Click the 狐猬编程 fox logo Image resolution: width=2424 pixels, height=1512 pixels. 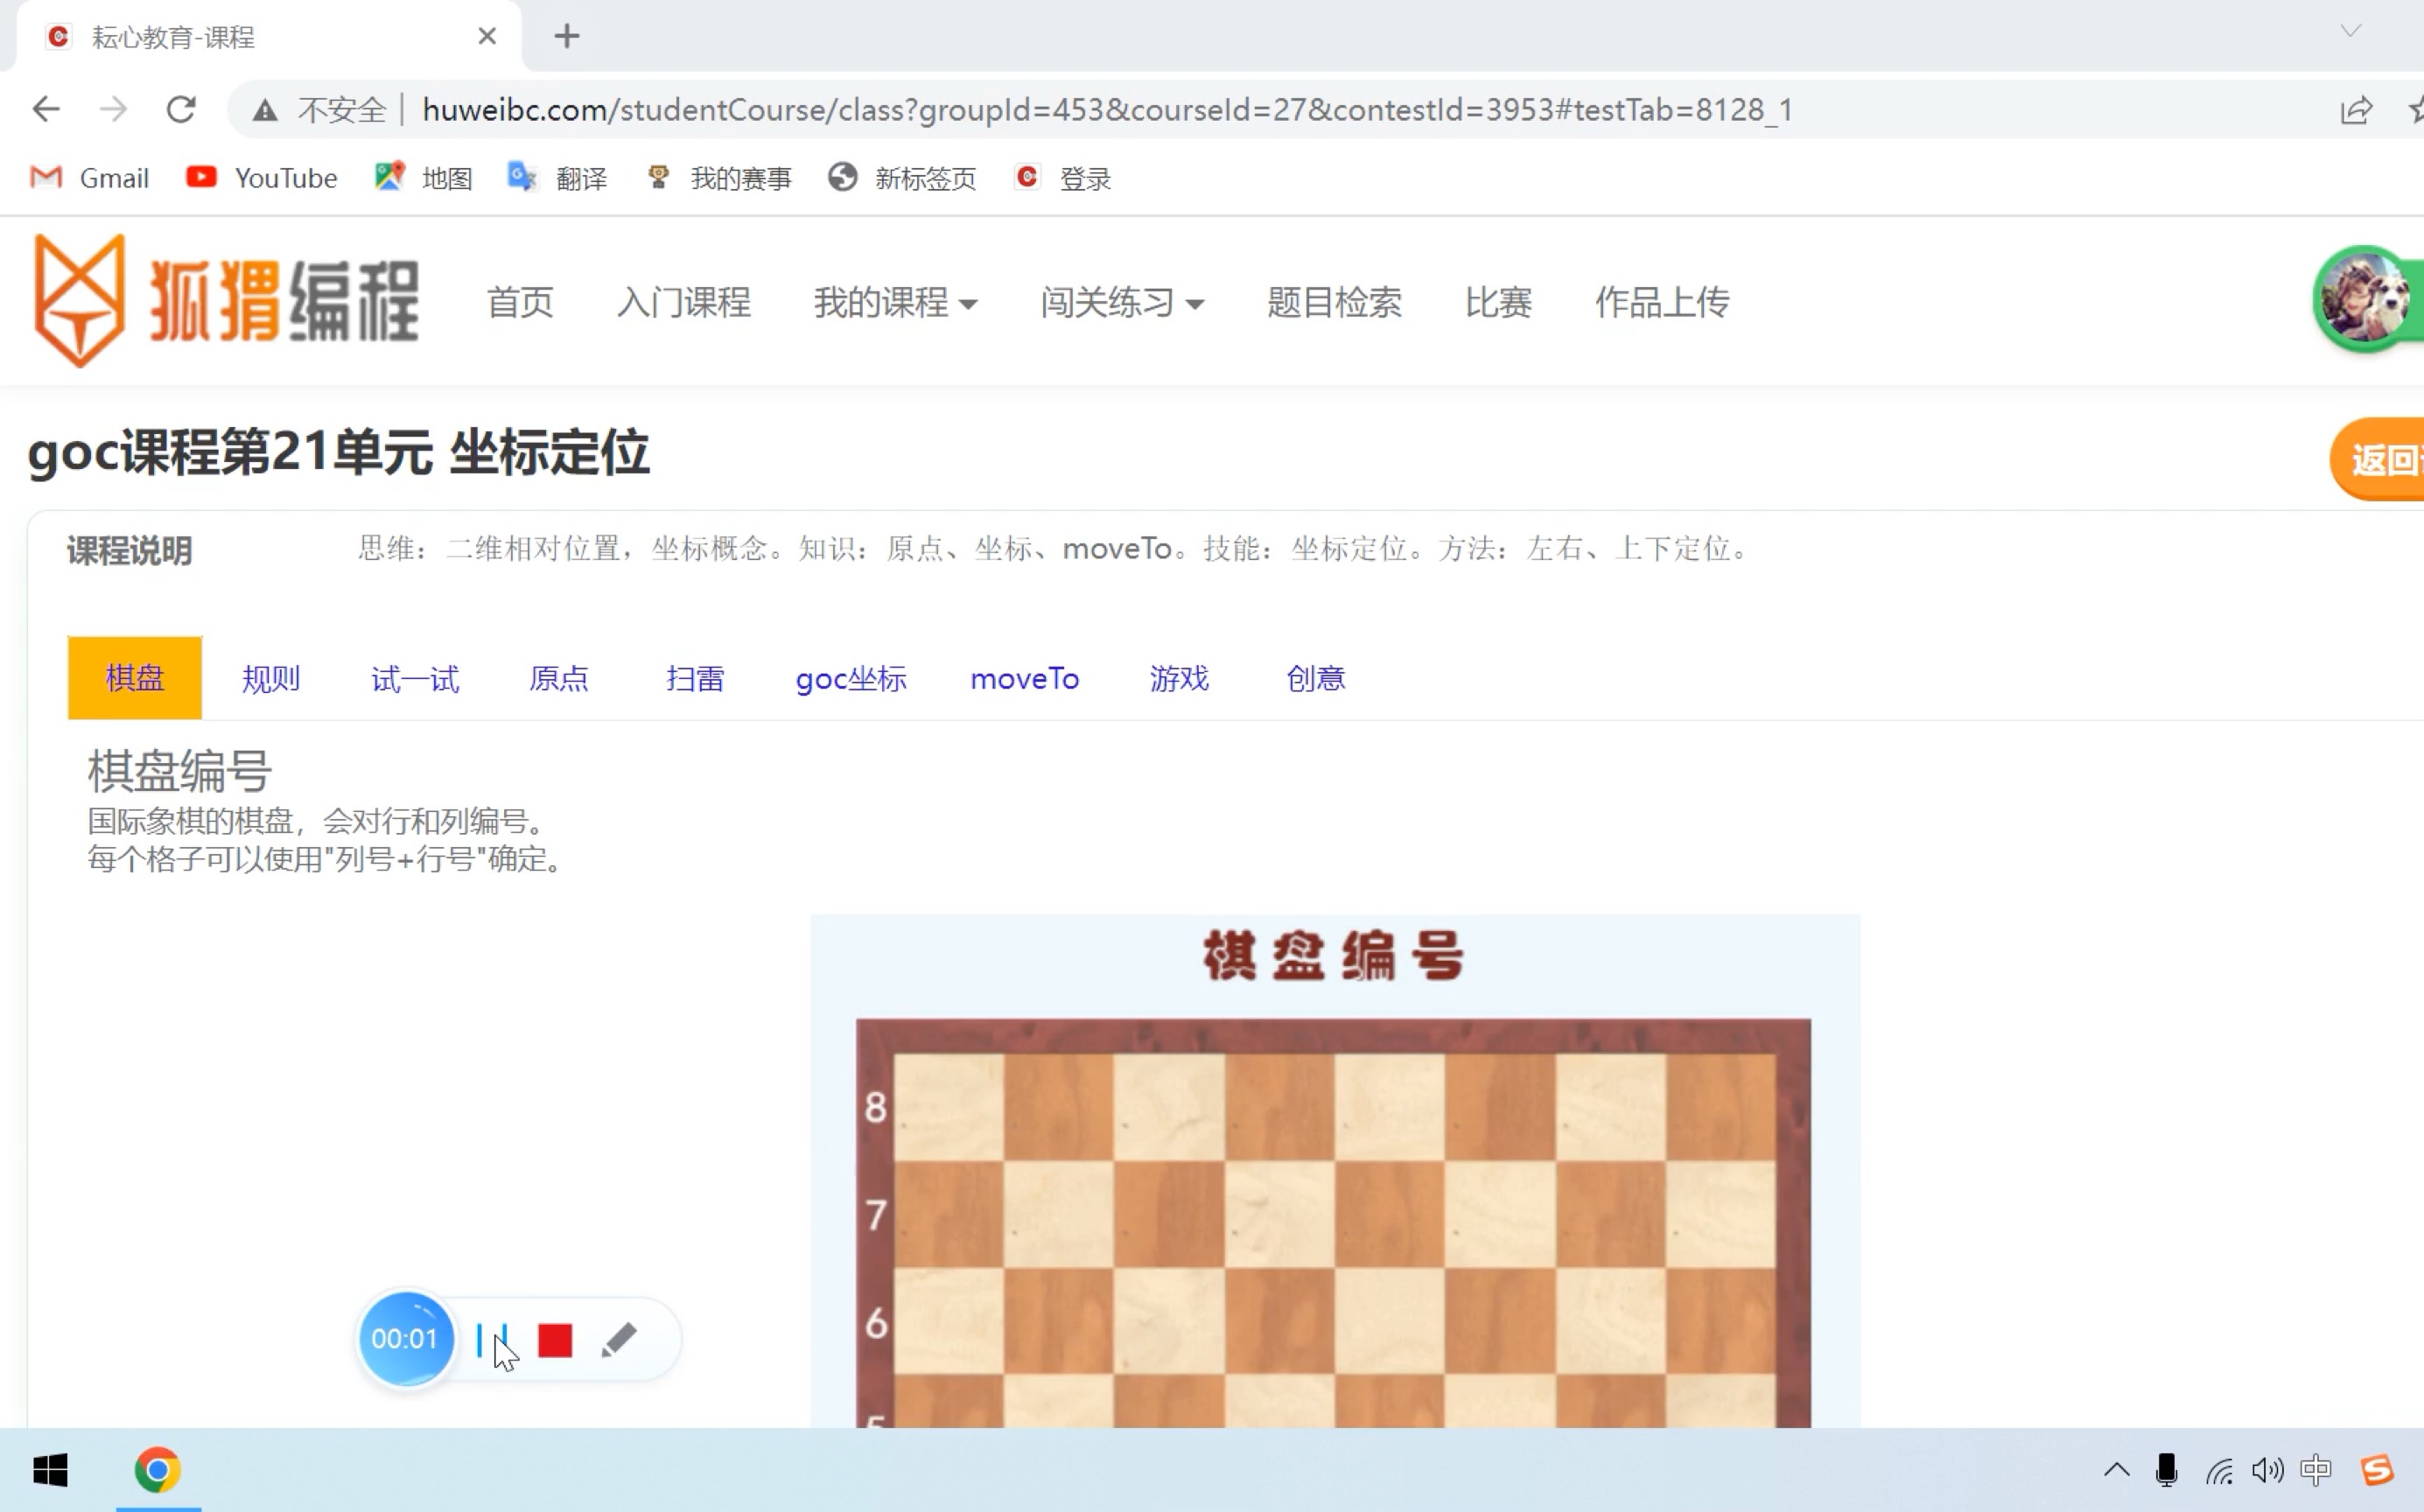225,300
